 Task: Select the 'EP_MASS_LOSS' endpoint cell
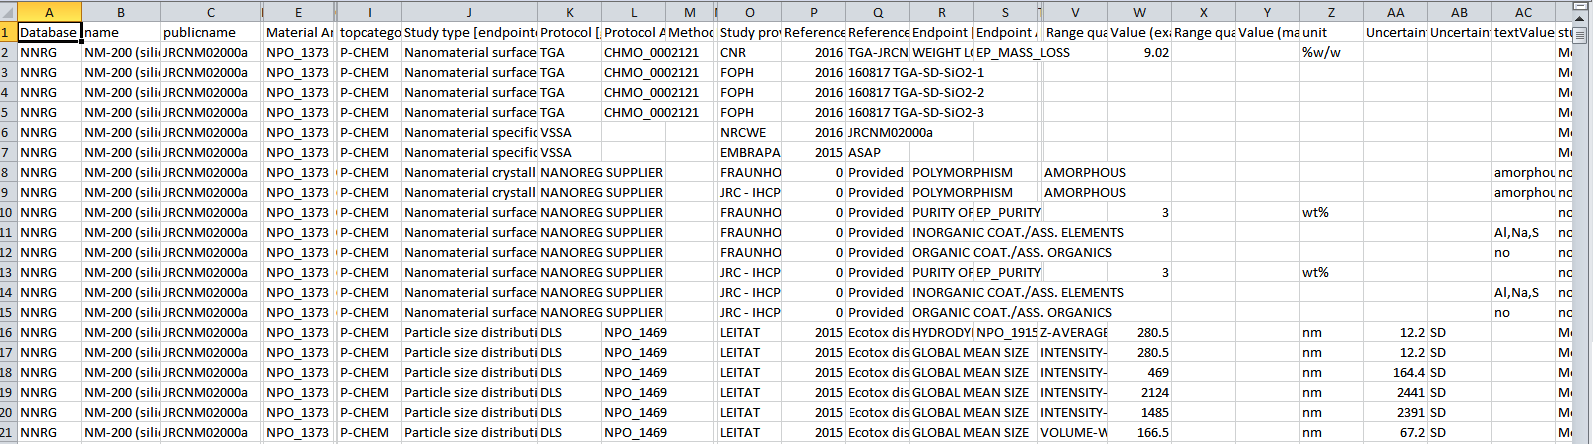pos(1006,52)
